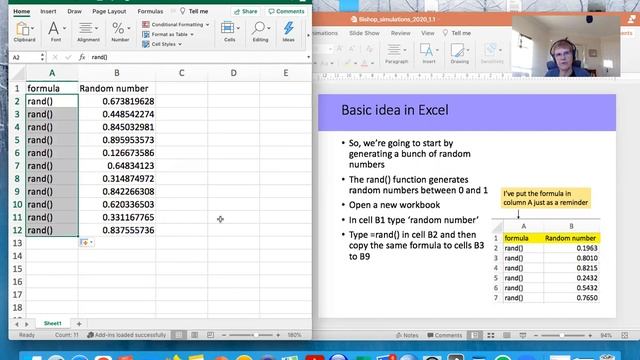Click PowerPoint Notes button in status bar
Viewport: 640px width, 360px height.
click(x=407, y=335)
